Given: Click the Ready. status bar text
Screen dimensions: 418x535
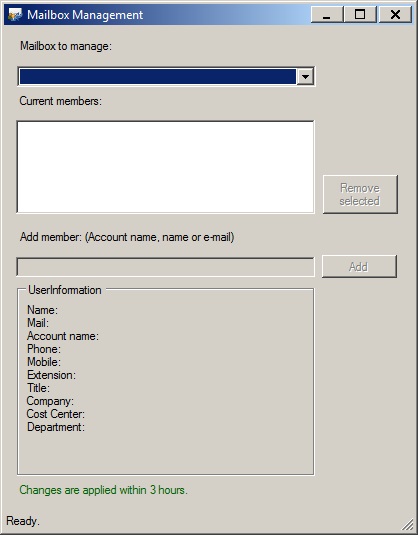Looking at the screenshot, I should coord(23,521).
